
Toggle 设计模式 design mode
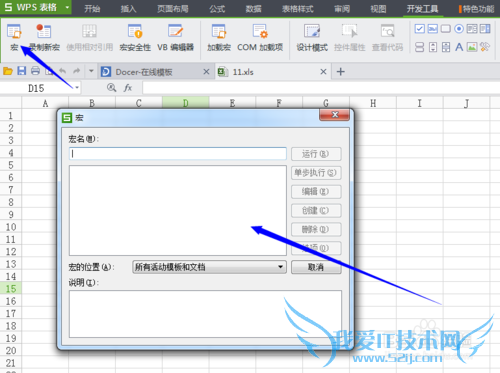312,37
